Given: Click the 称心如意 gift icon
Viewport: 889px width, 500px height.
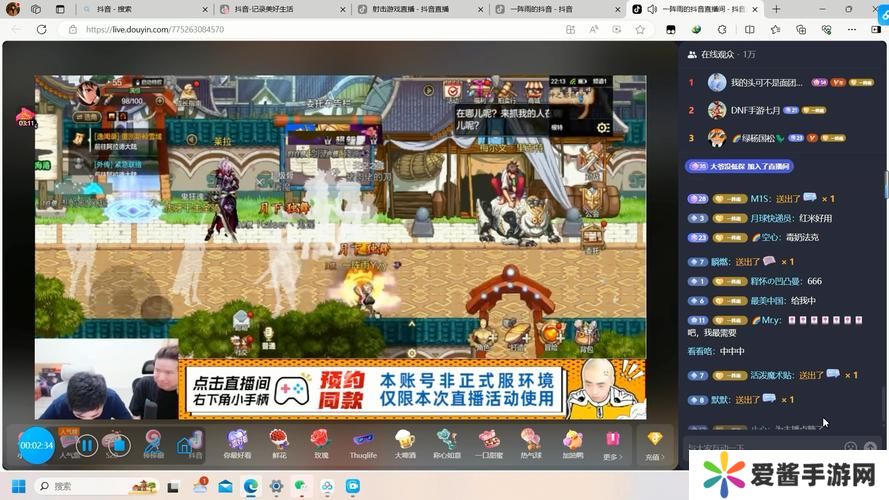Looking at the screenshot, I should [x=446, y=441].
